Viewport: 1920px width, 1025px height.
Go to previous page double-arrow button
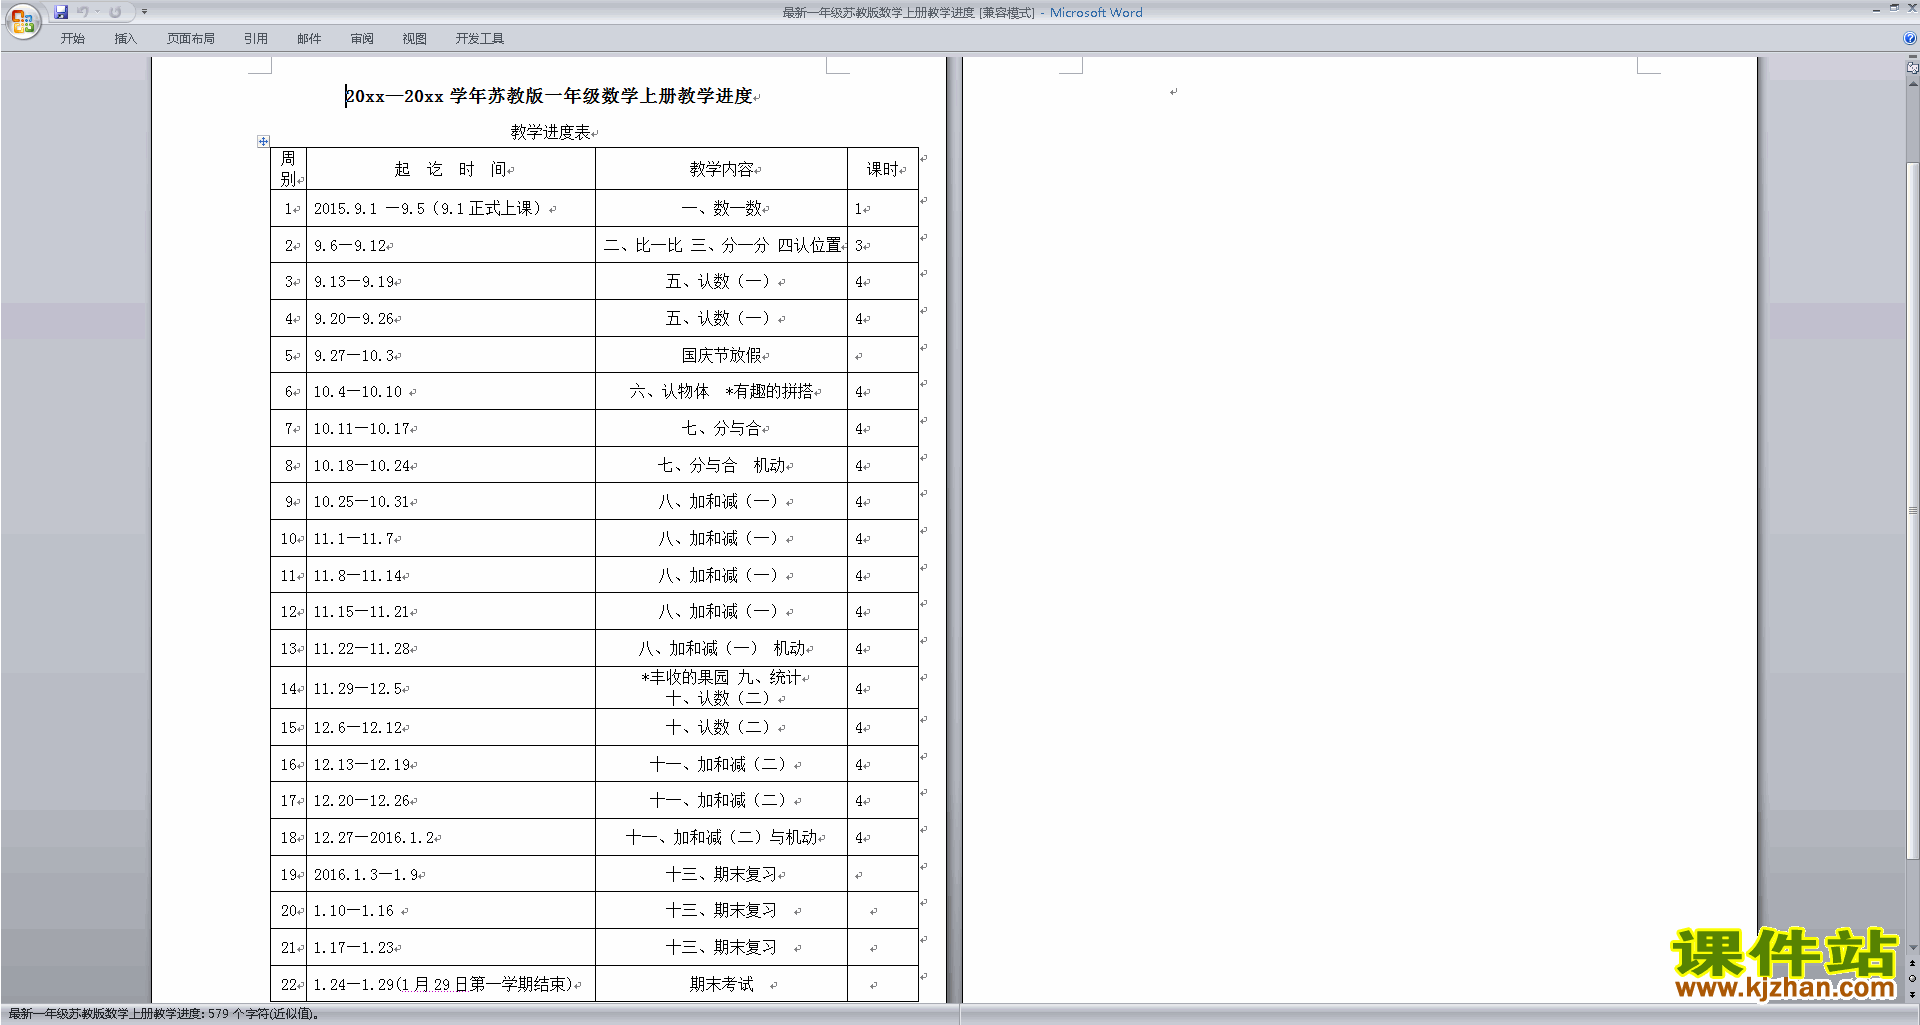tap(1912, 963)
